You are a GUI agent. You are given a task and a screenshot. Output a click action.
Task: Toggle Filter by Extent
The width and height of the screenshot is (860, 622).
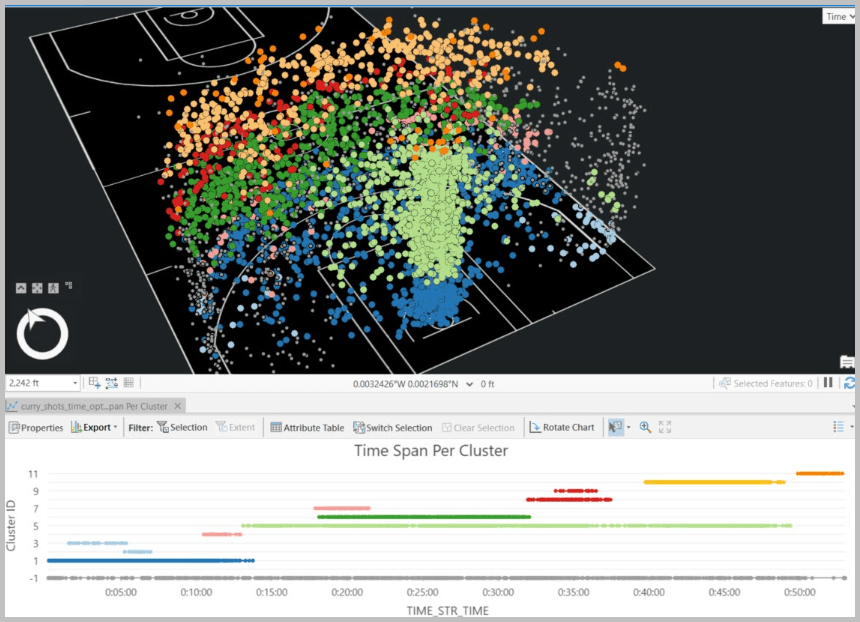(237, 427)
